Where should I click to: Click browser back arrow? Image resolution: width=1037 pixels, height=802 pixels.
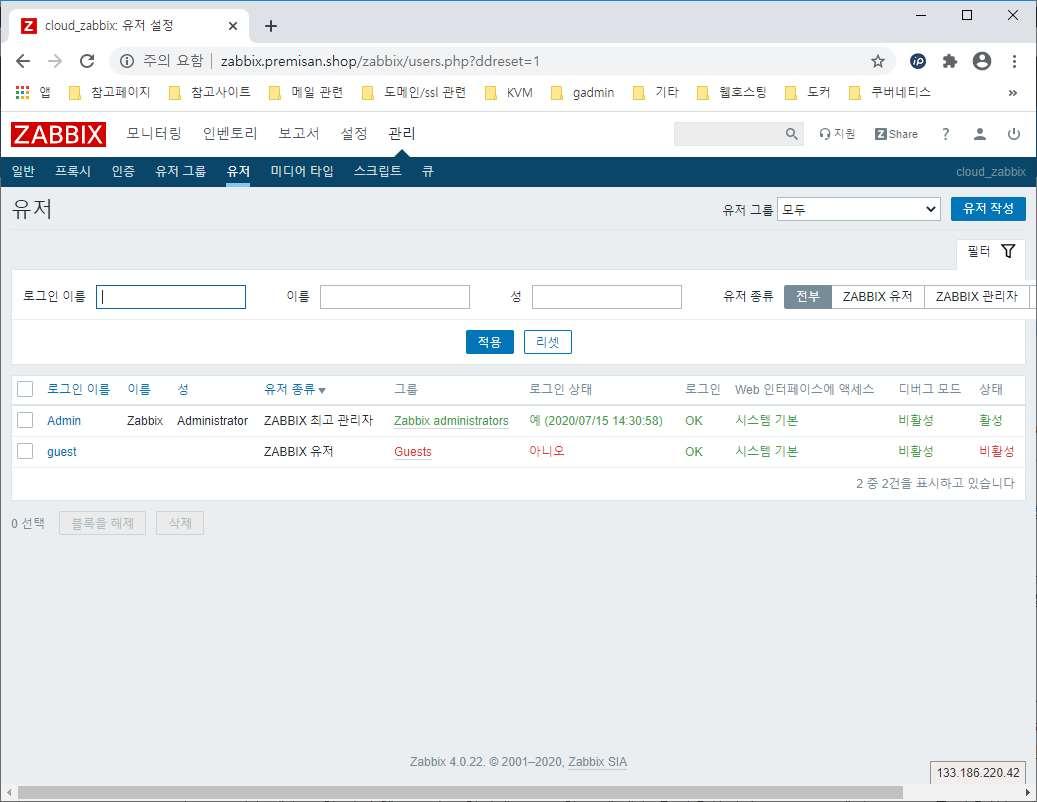[x=22, y=61]
